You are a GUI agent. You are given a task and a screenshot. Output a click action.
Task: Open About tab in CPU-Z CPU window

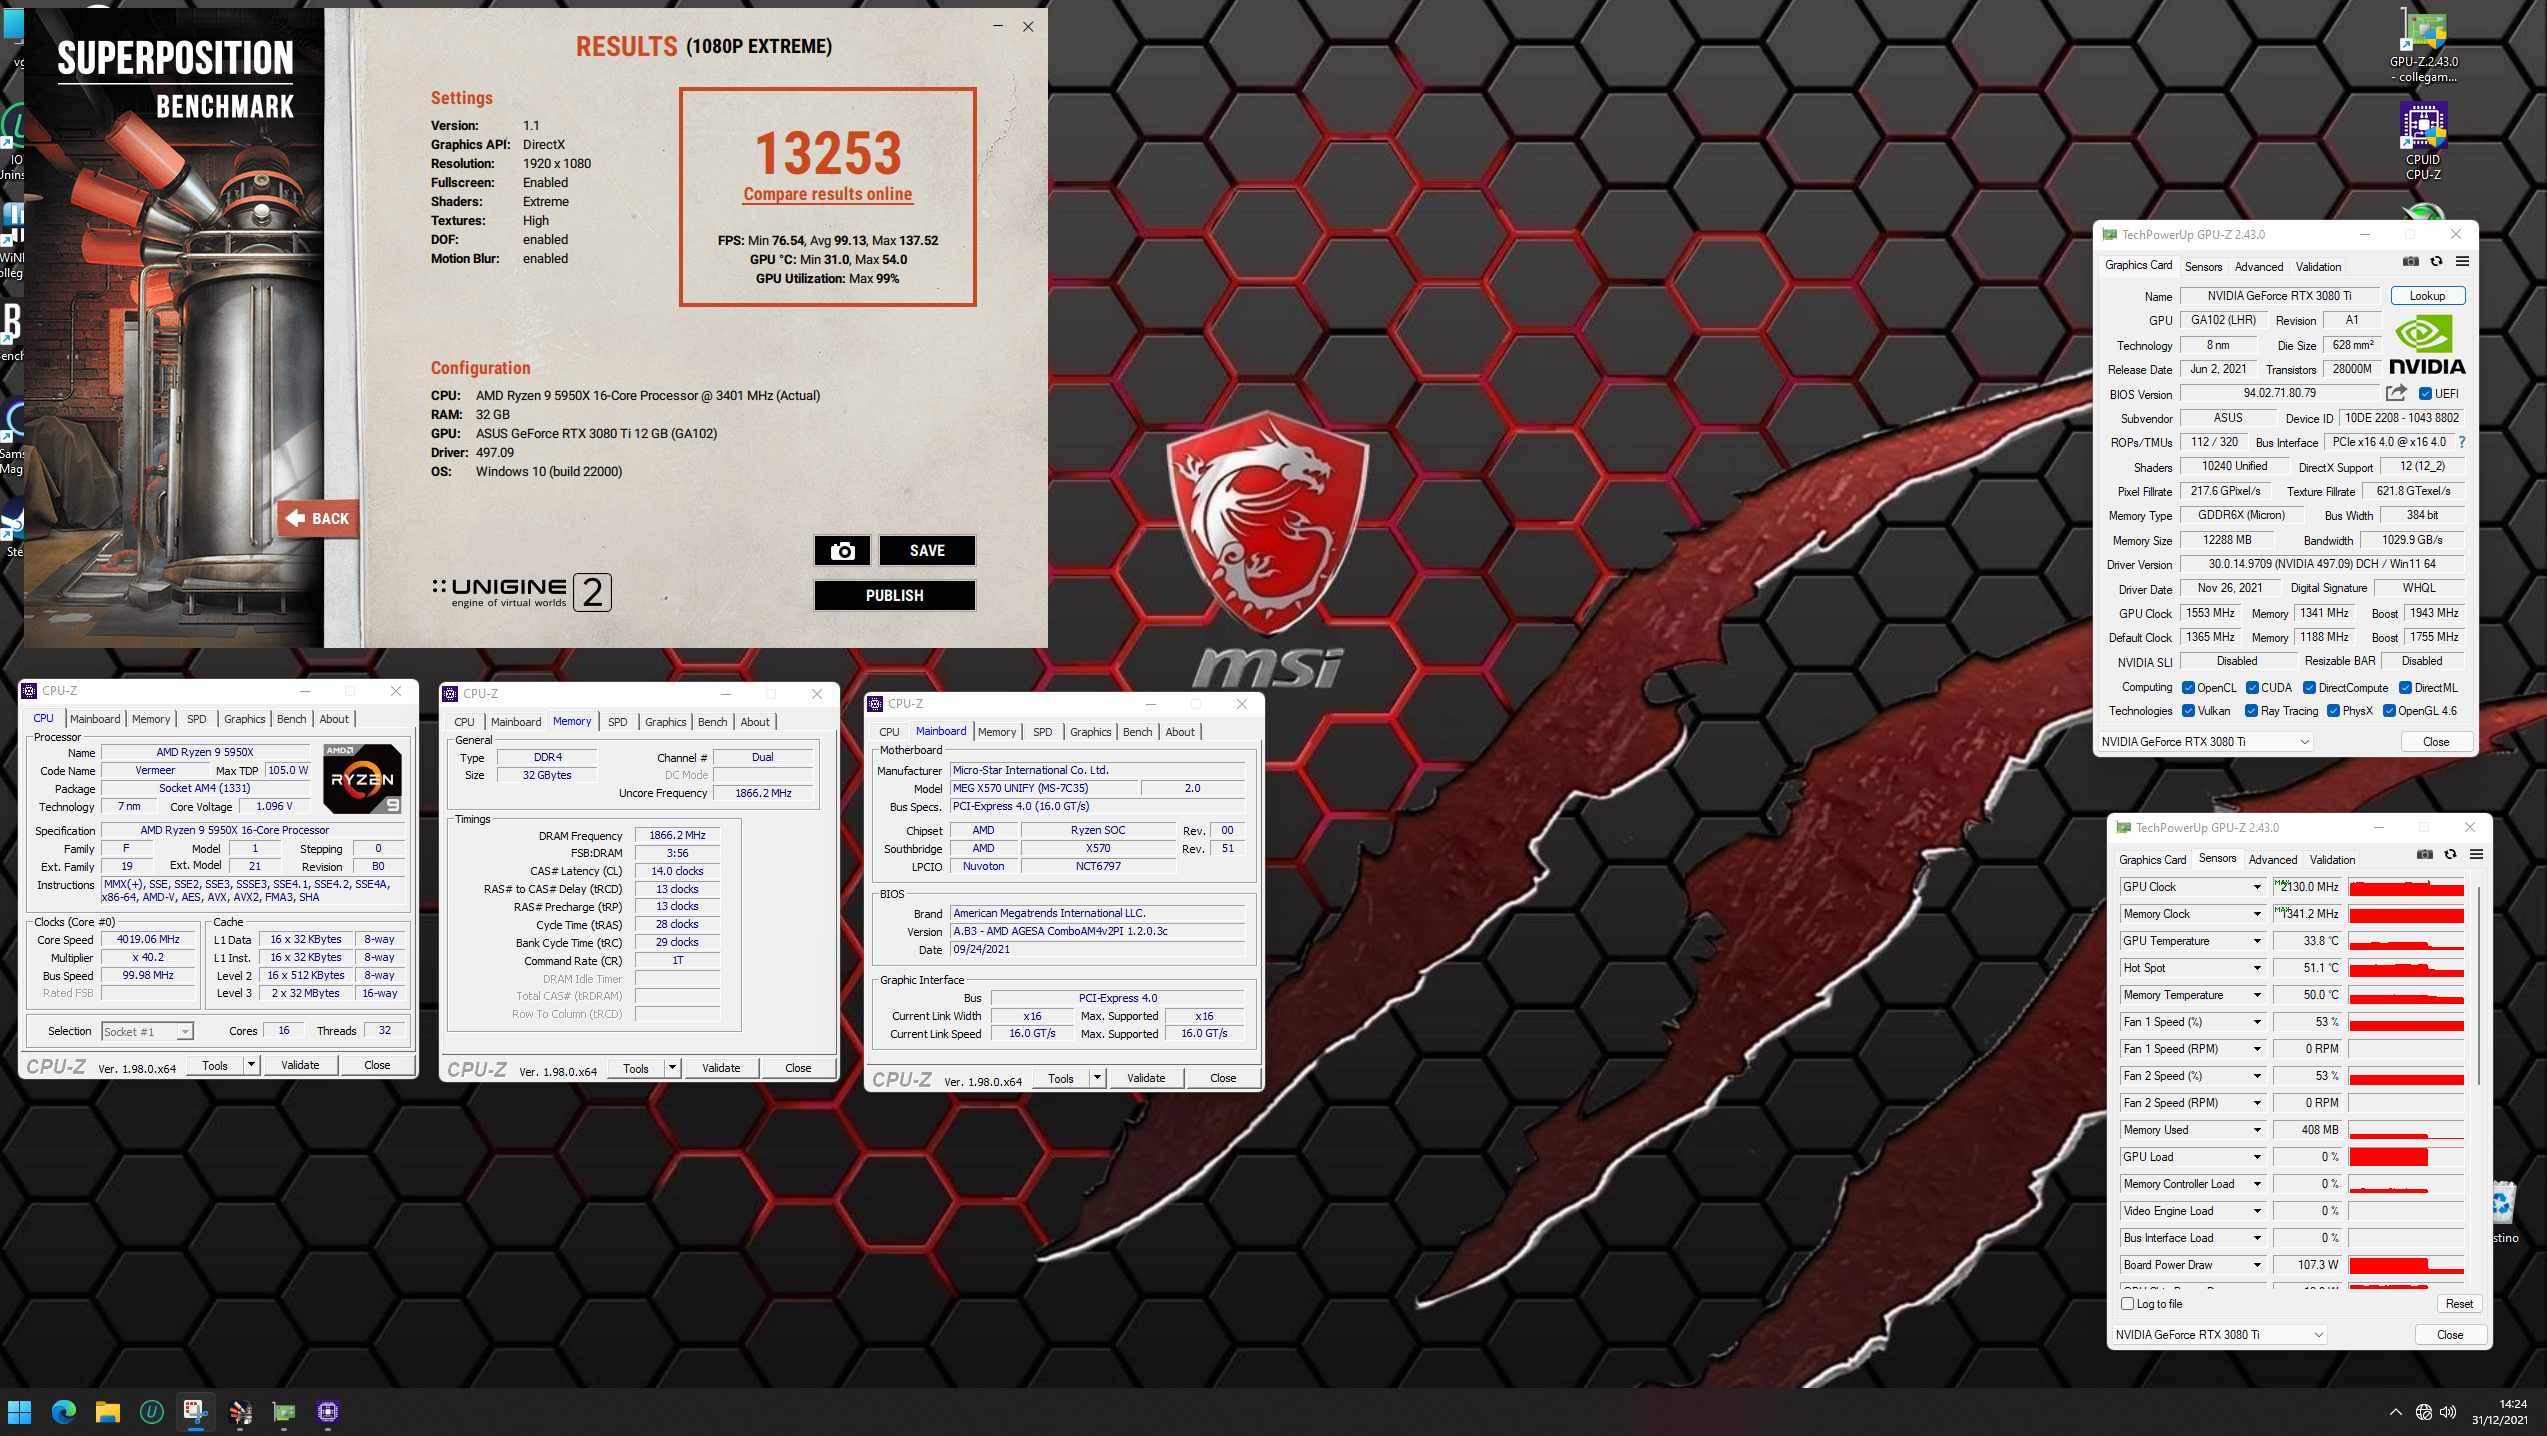click(334, 719)
